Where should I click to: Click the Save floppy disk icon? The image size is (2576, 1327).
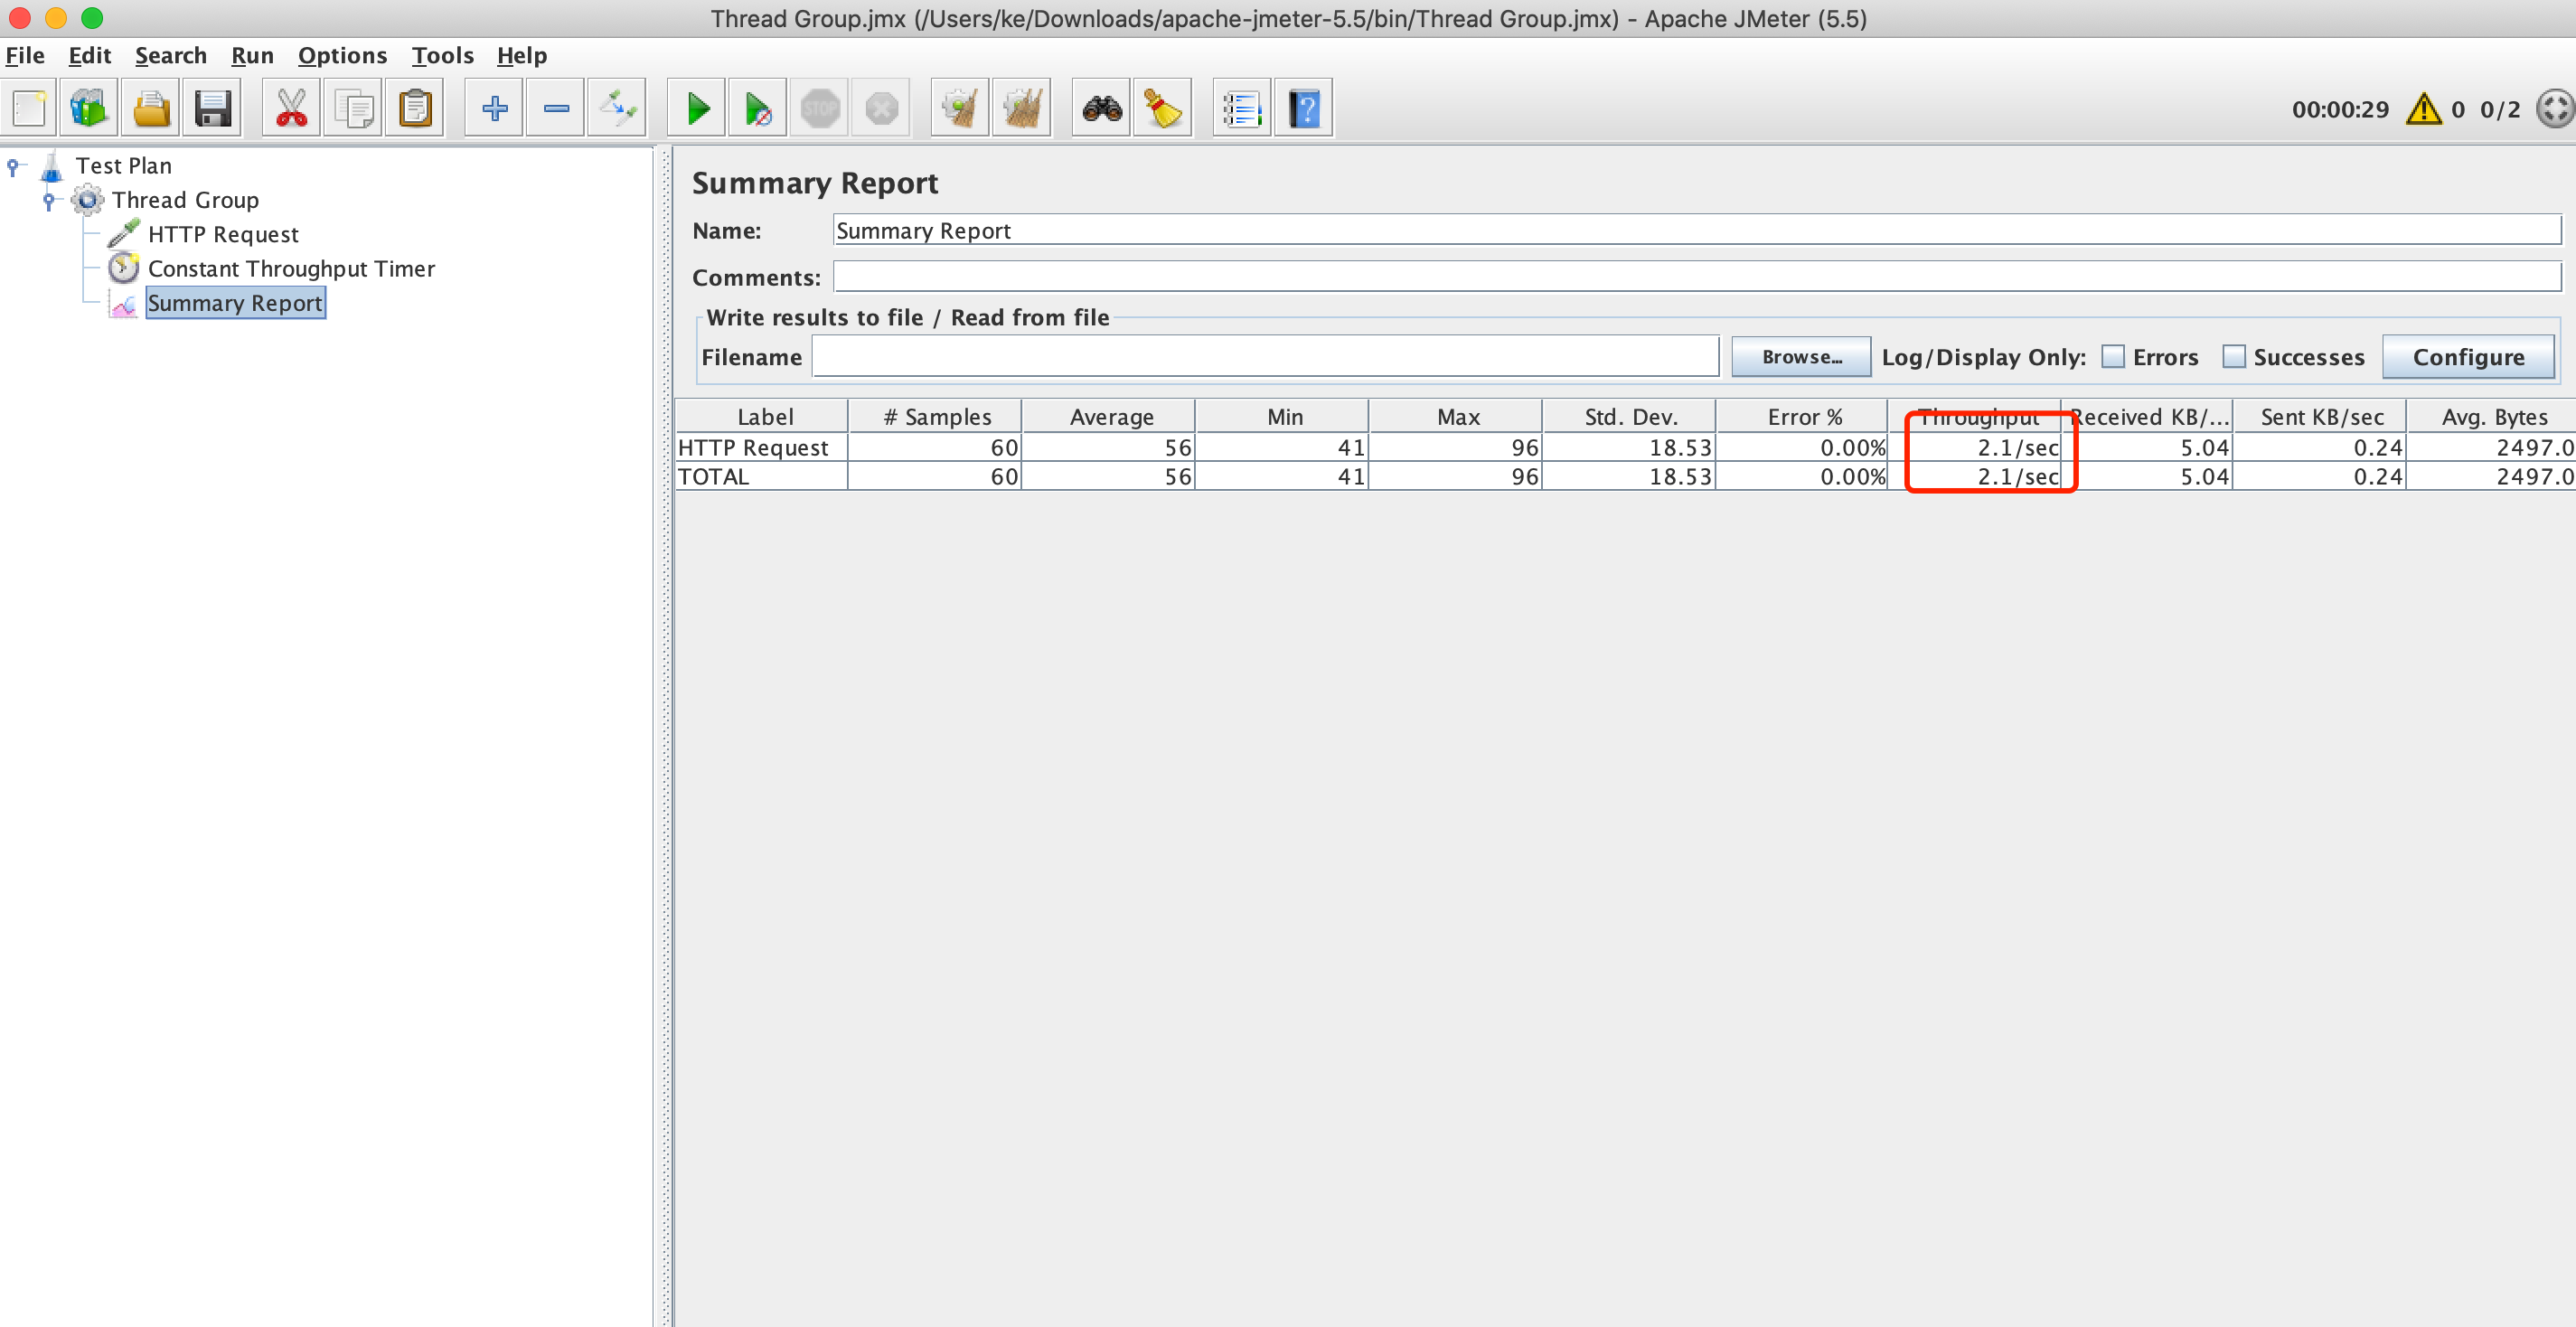coord(213,108)
